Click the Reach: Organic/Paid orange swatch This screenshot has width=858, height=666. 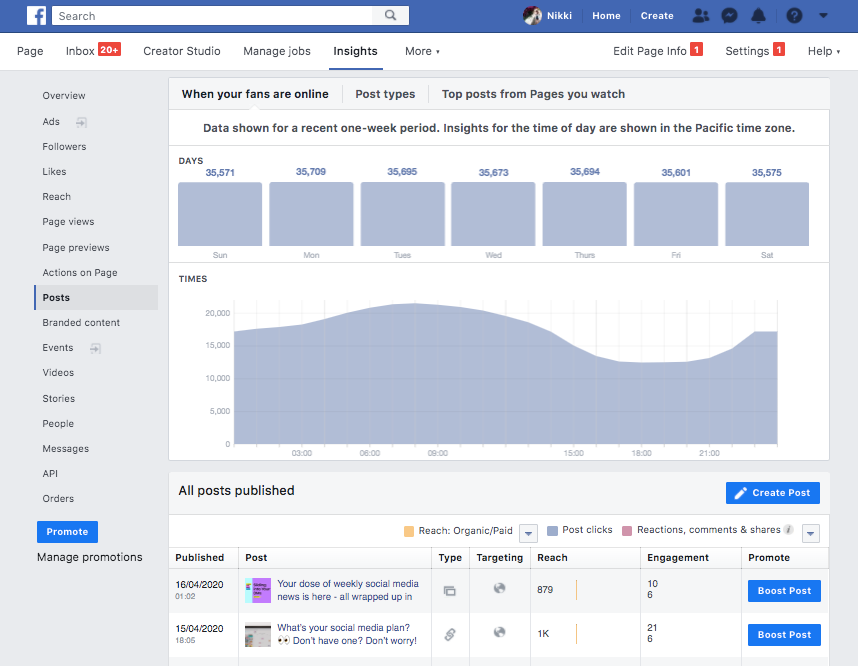[409, 531]
